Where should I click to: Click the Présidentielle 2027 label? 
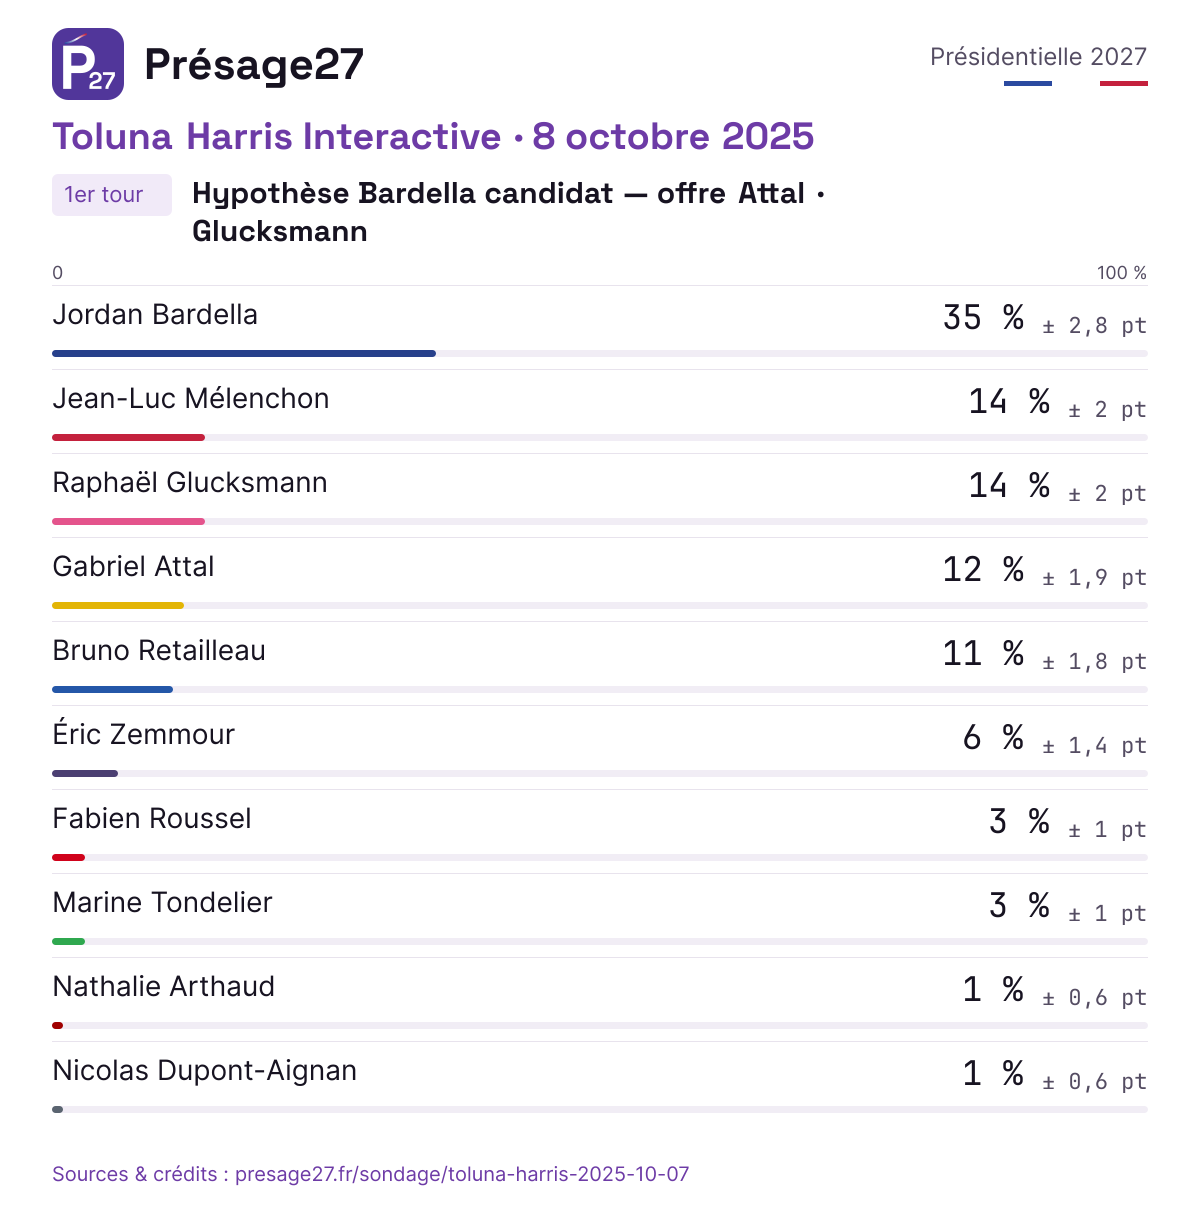[1038, 57]
